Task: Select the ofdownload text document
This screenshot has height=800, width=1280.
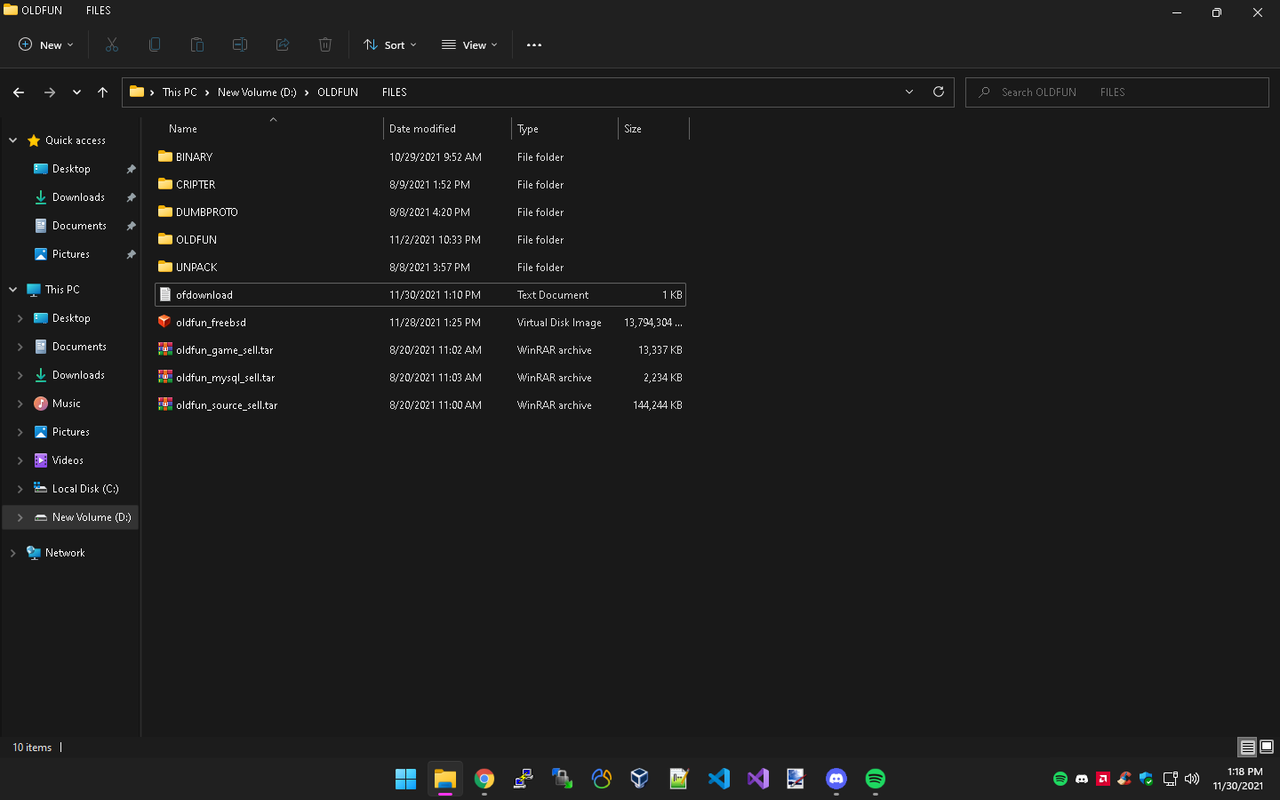Action: (420, 295)
